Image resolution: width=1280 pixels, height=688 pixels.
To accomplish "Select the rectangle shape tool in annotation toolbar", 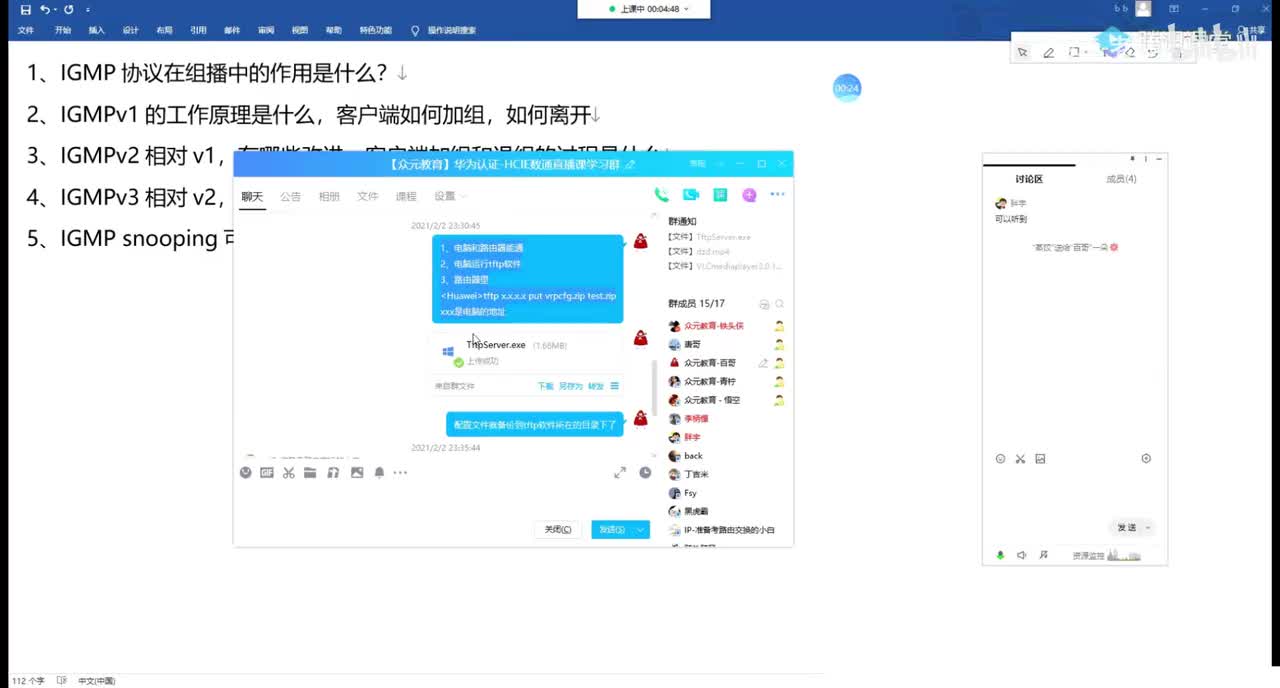I will pos(1074,52).
